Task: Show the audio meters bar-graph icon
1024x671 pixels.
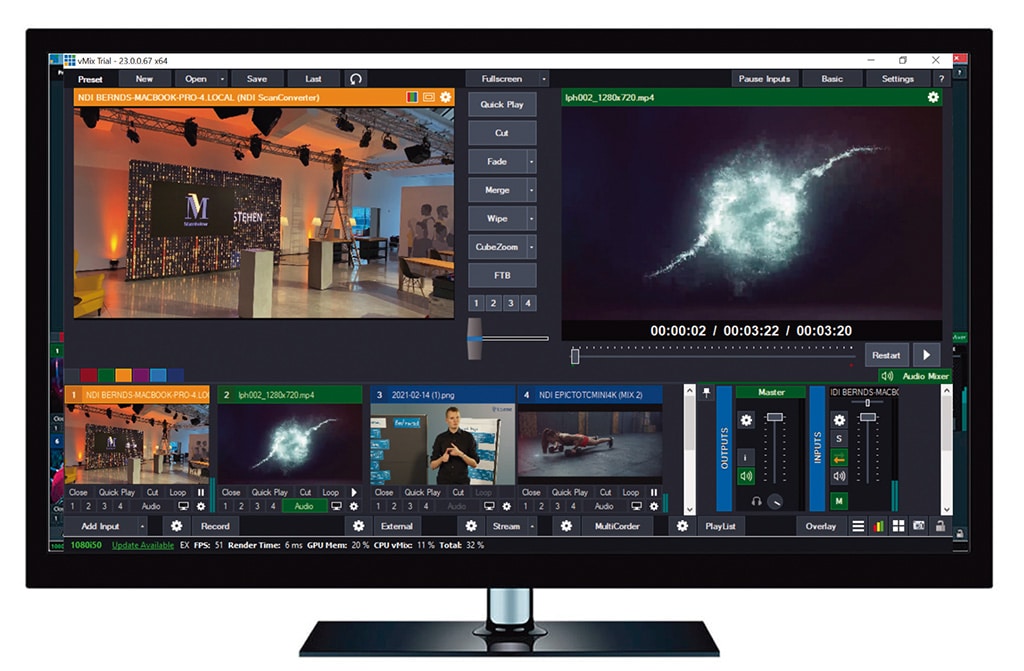Action: pyautogui.click(x=879, y=526)
